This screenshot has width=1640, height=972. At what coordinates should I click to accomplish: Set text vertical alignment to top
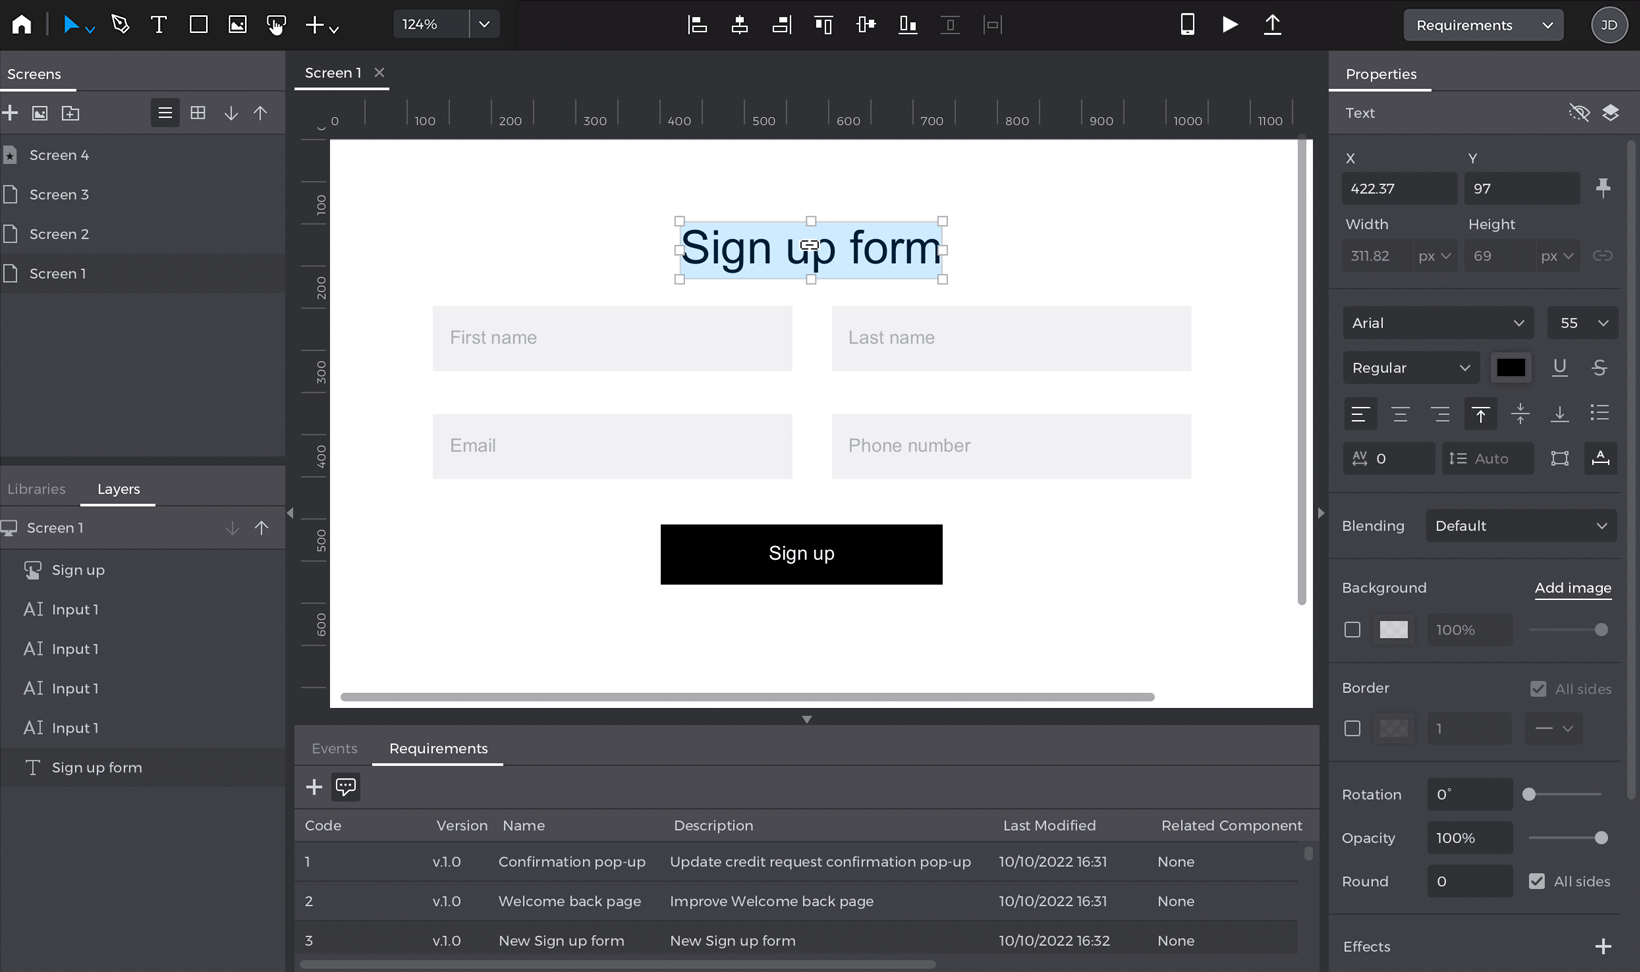point(1481,413)
